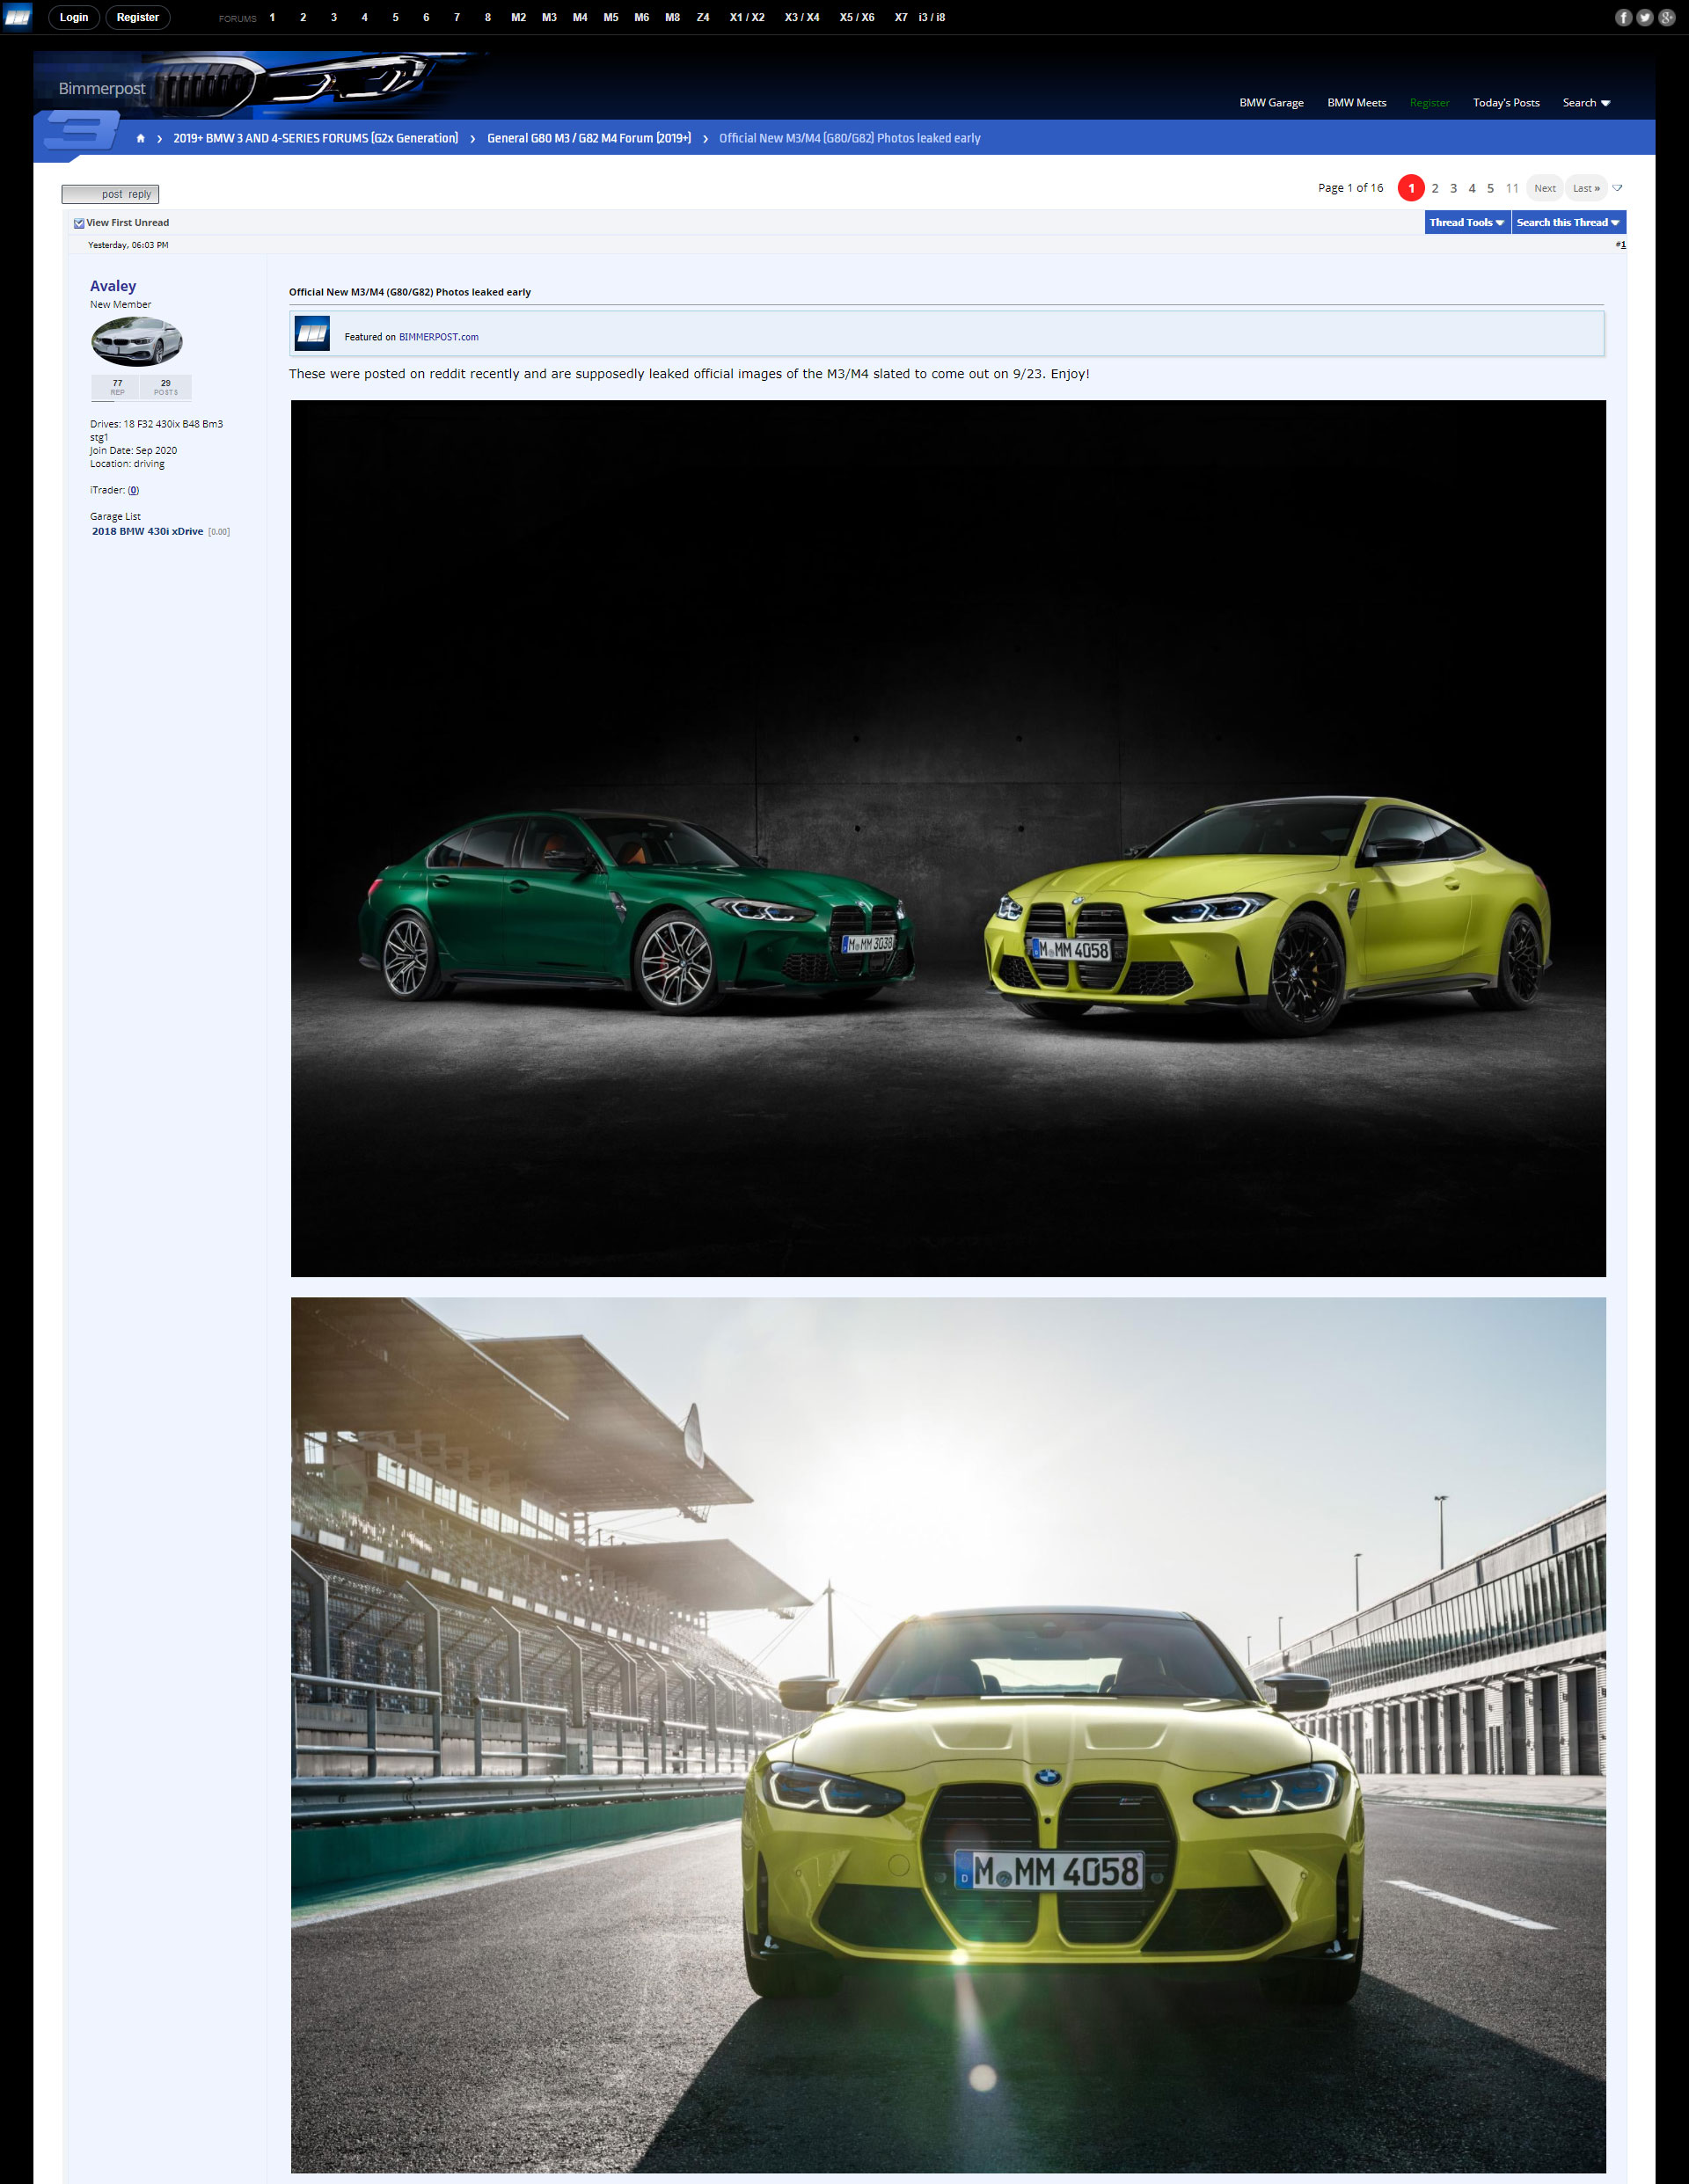Open the X5 / X6 forum link

click(x=857, y=17)
